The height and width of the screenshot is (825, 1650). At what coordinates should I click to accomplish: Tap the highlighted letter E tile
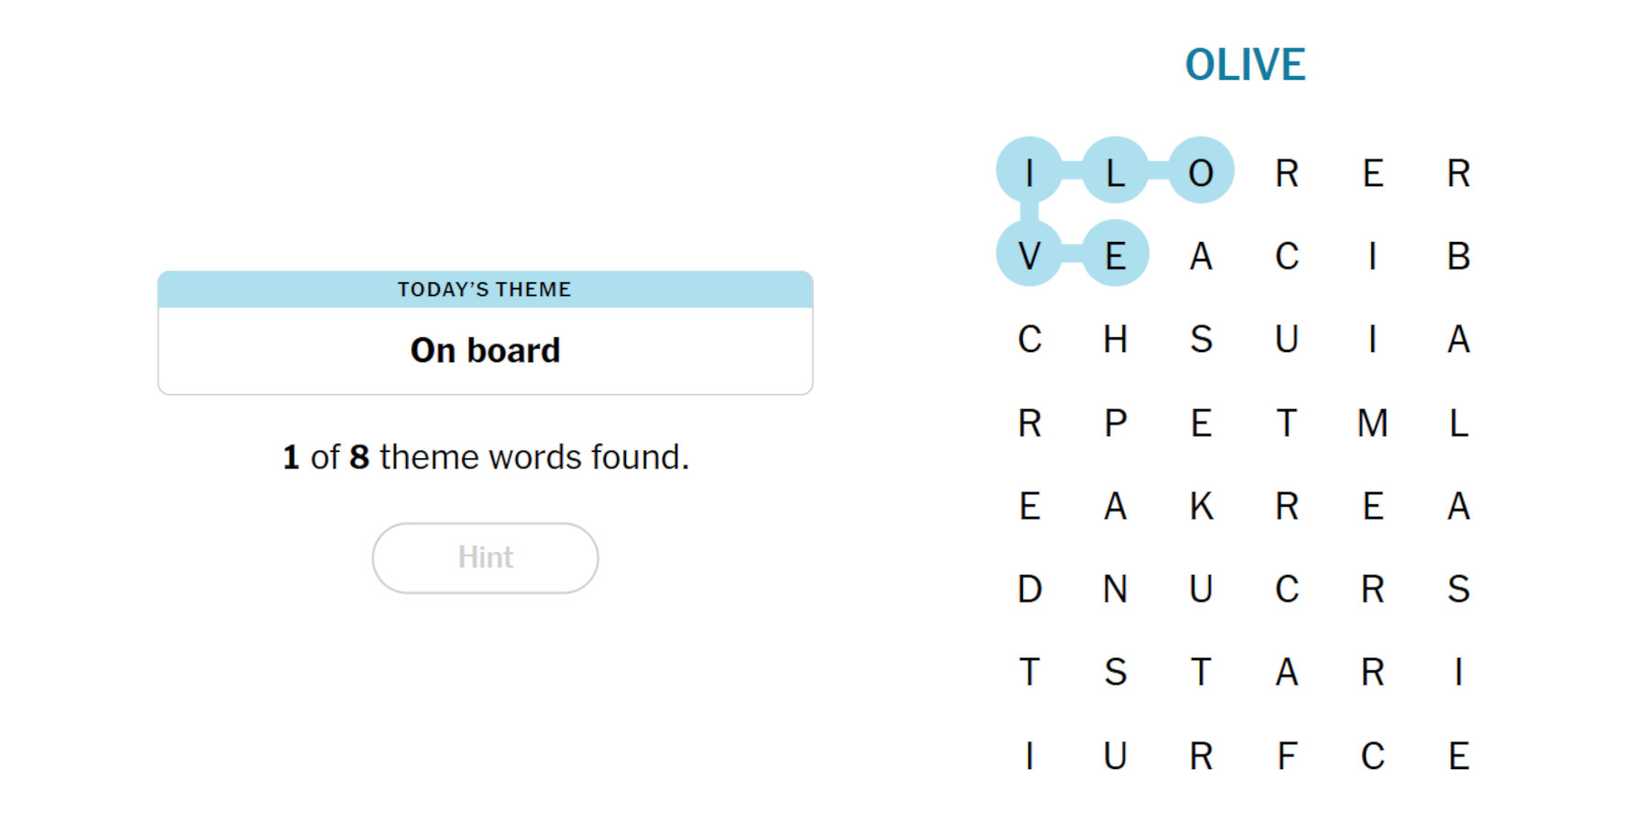[x=1115, y=255]
